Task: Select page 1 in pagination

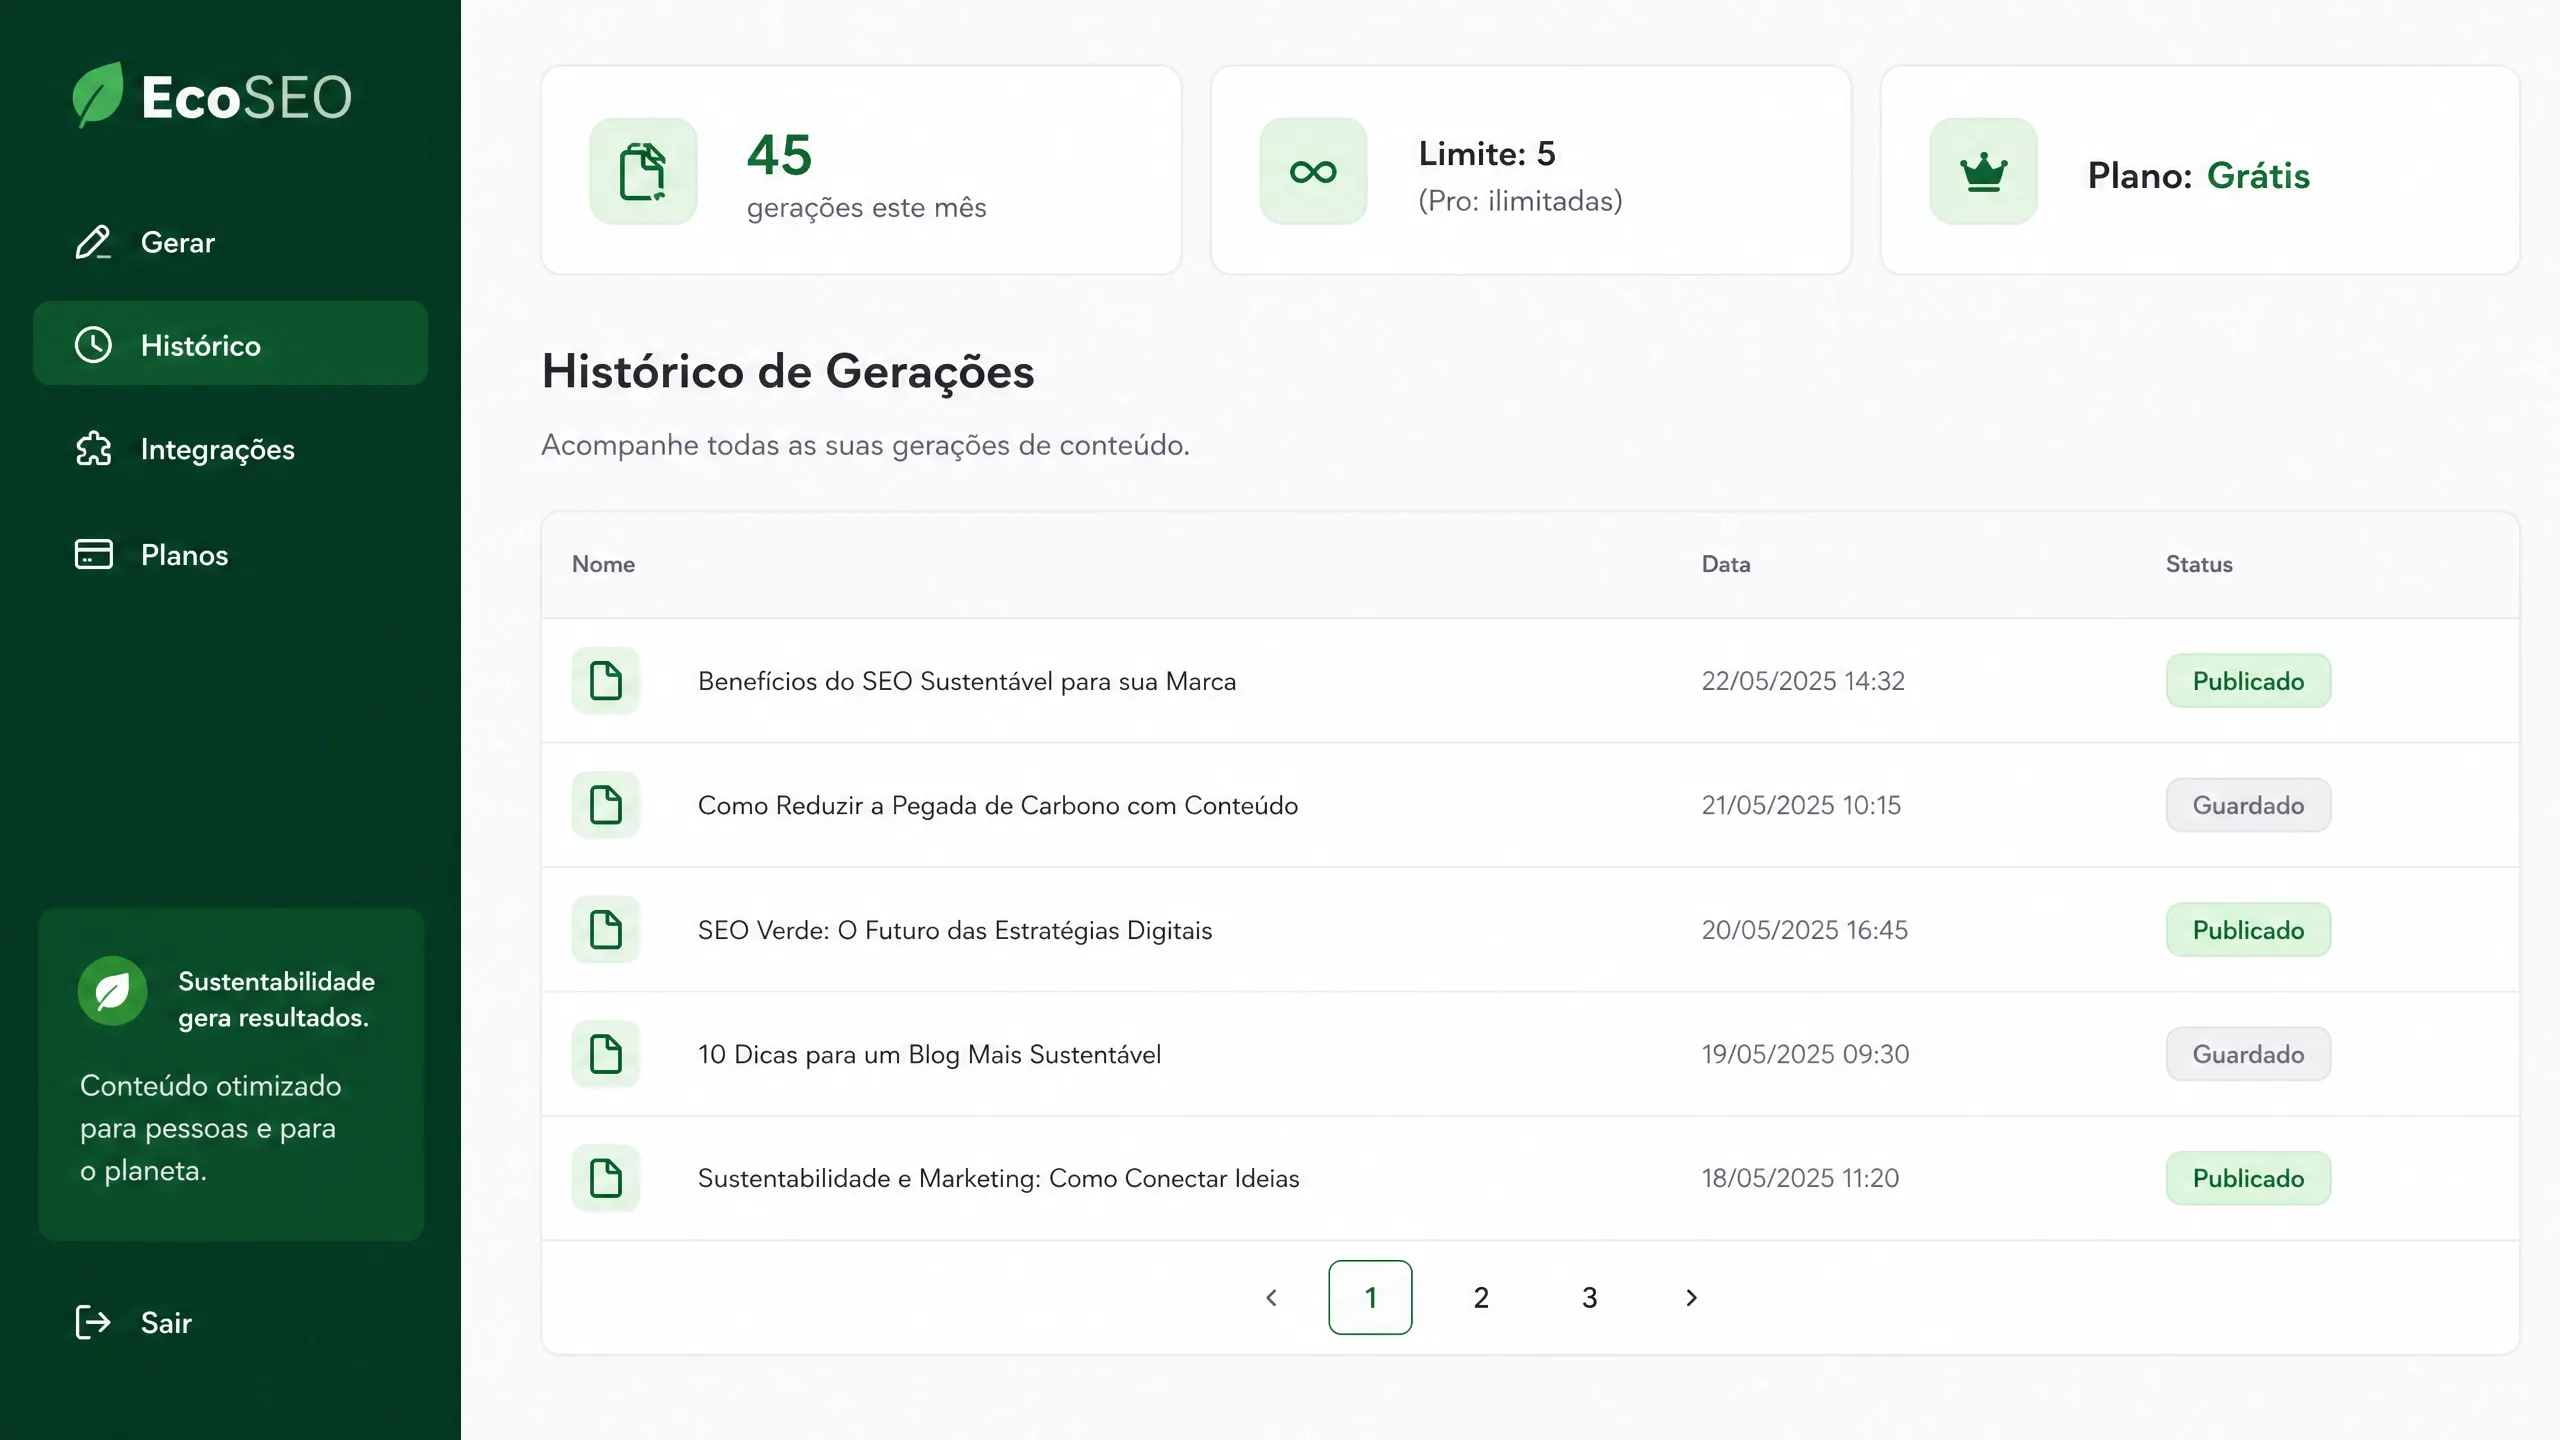Action: pyautogui.click(x=1370, y=1298)
